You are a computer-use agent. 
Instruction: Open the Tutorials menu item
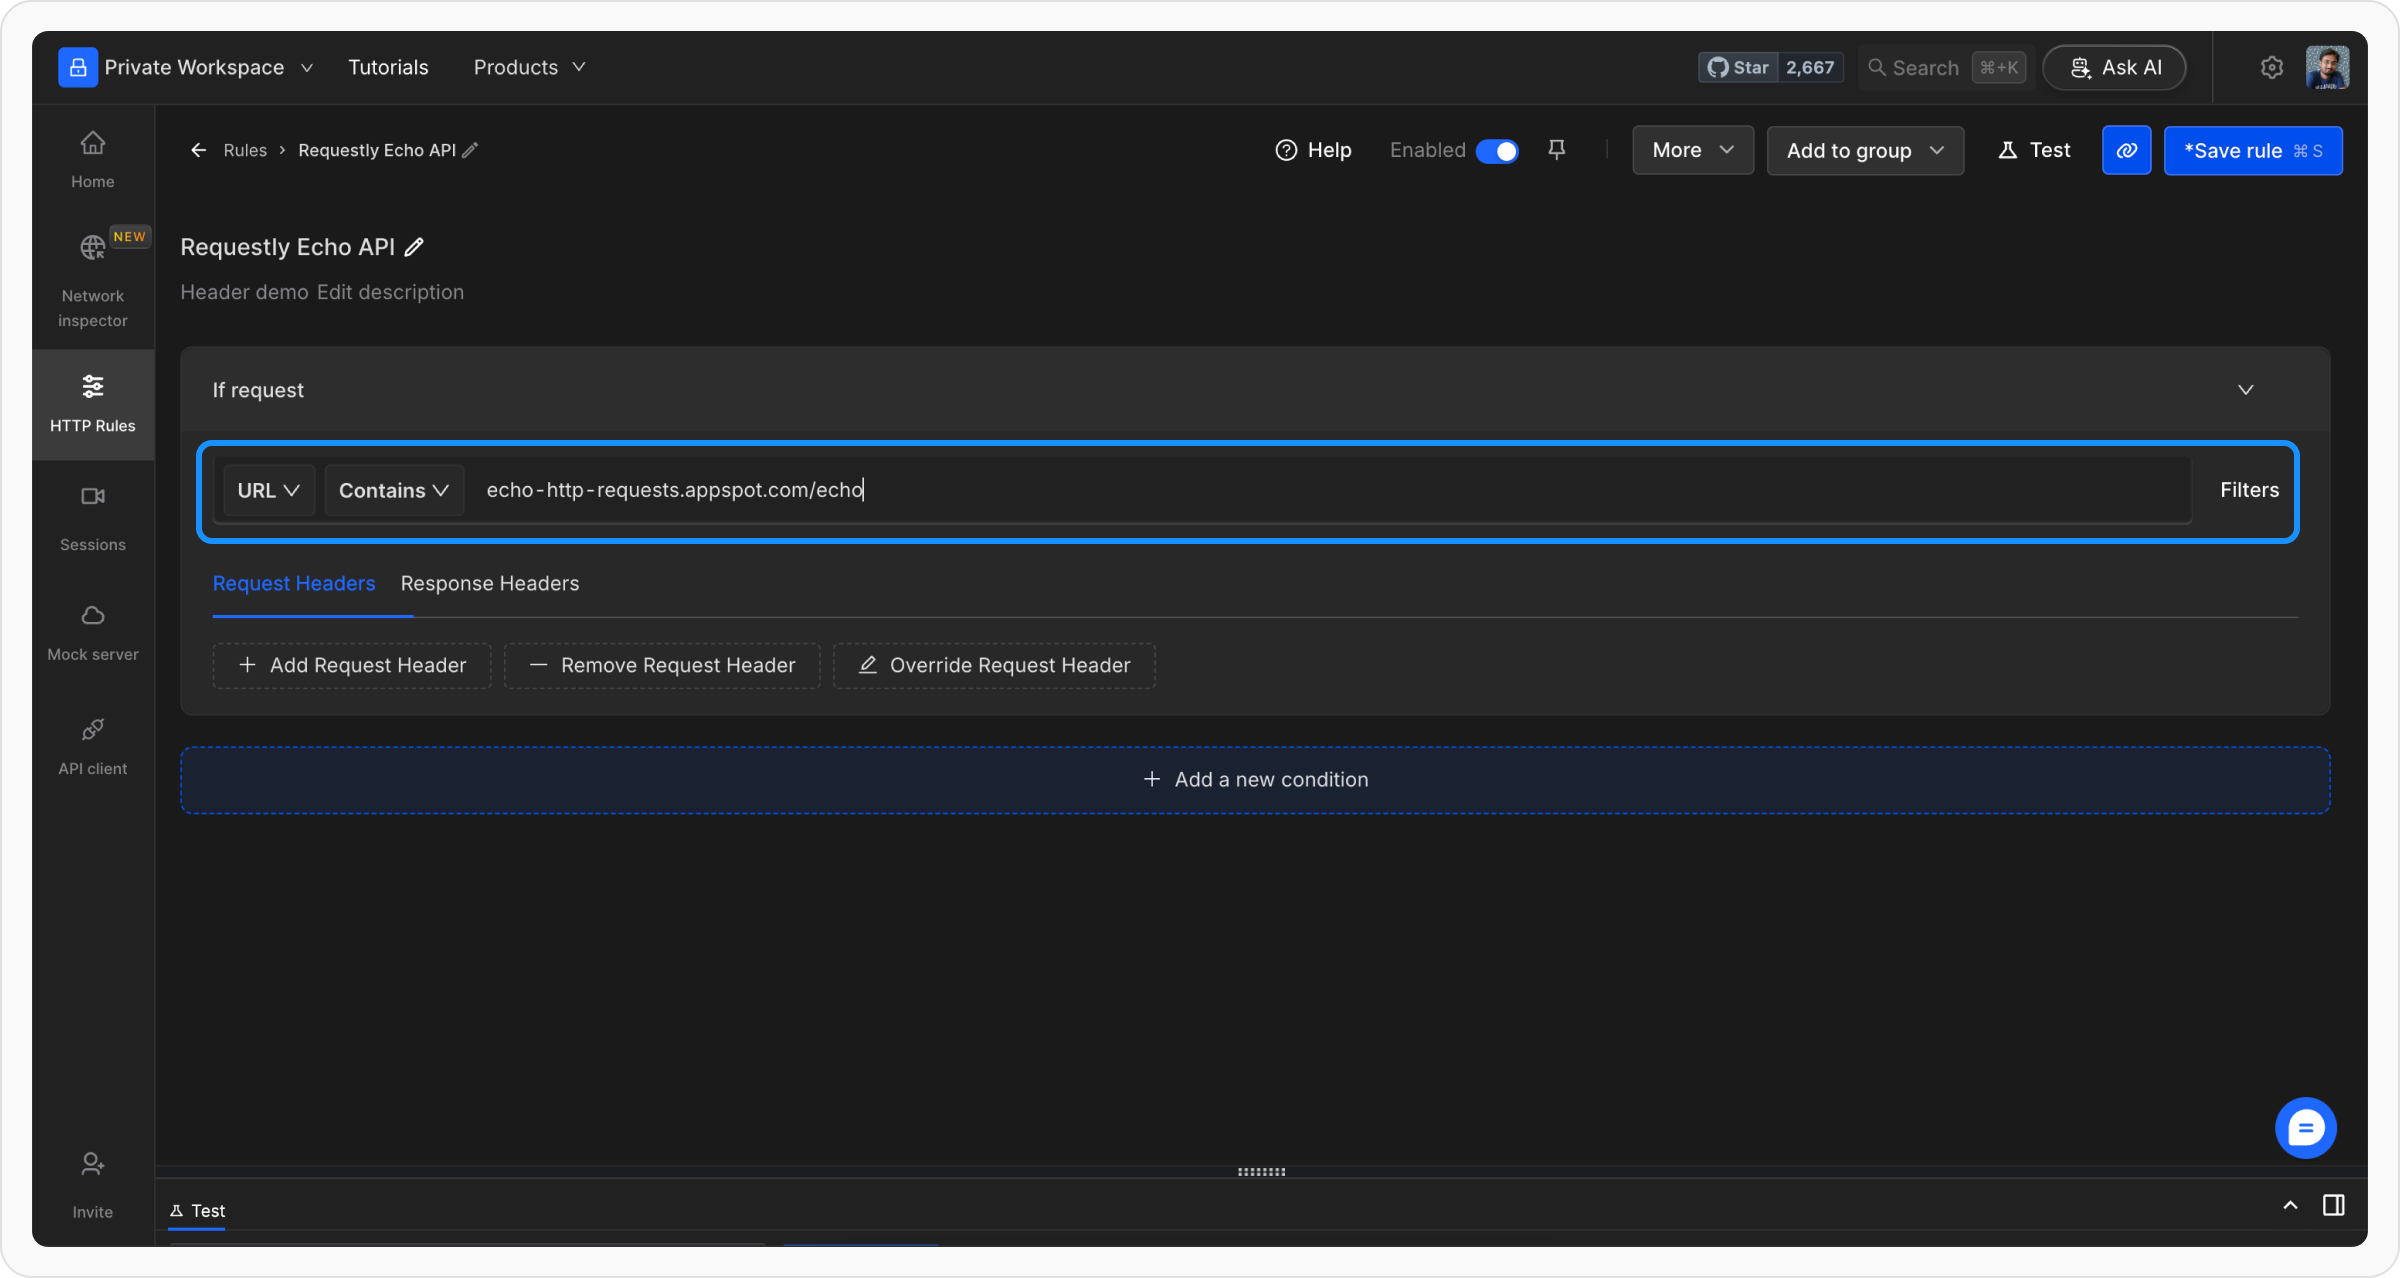[x=388, y=67]
